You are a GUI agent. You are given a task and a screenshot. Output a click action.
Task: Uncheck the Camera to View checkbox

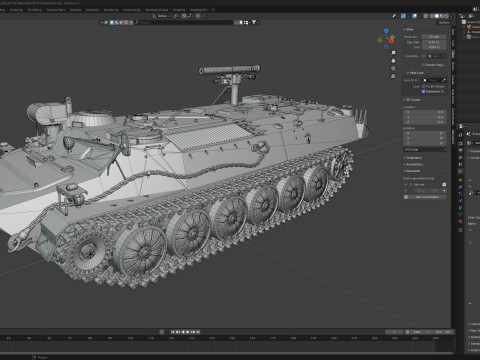423,92
